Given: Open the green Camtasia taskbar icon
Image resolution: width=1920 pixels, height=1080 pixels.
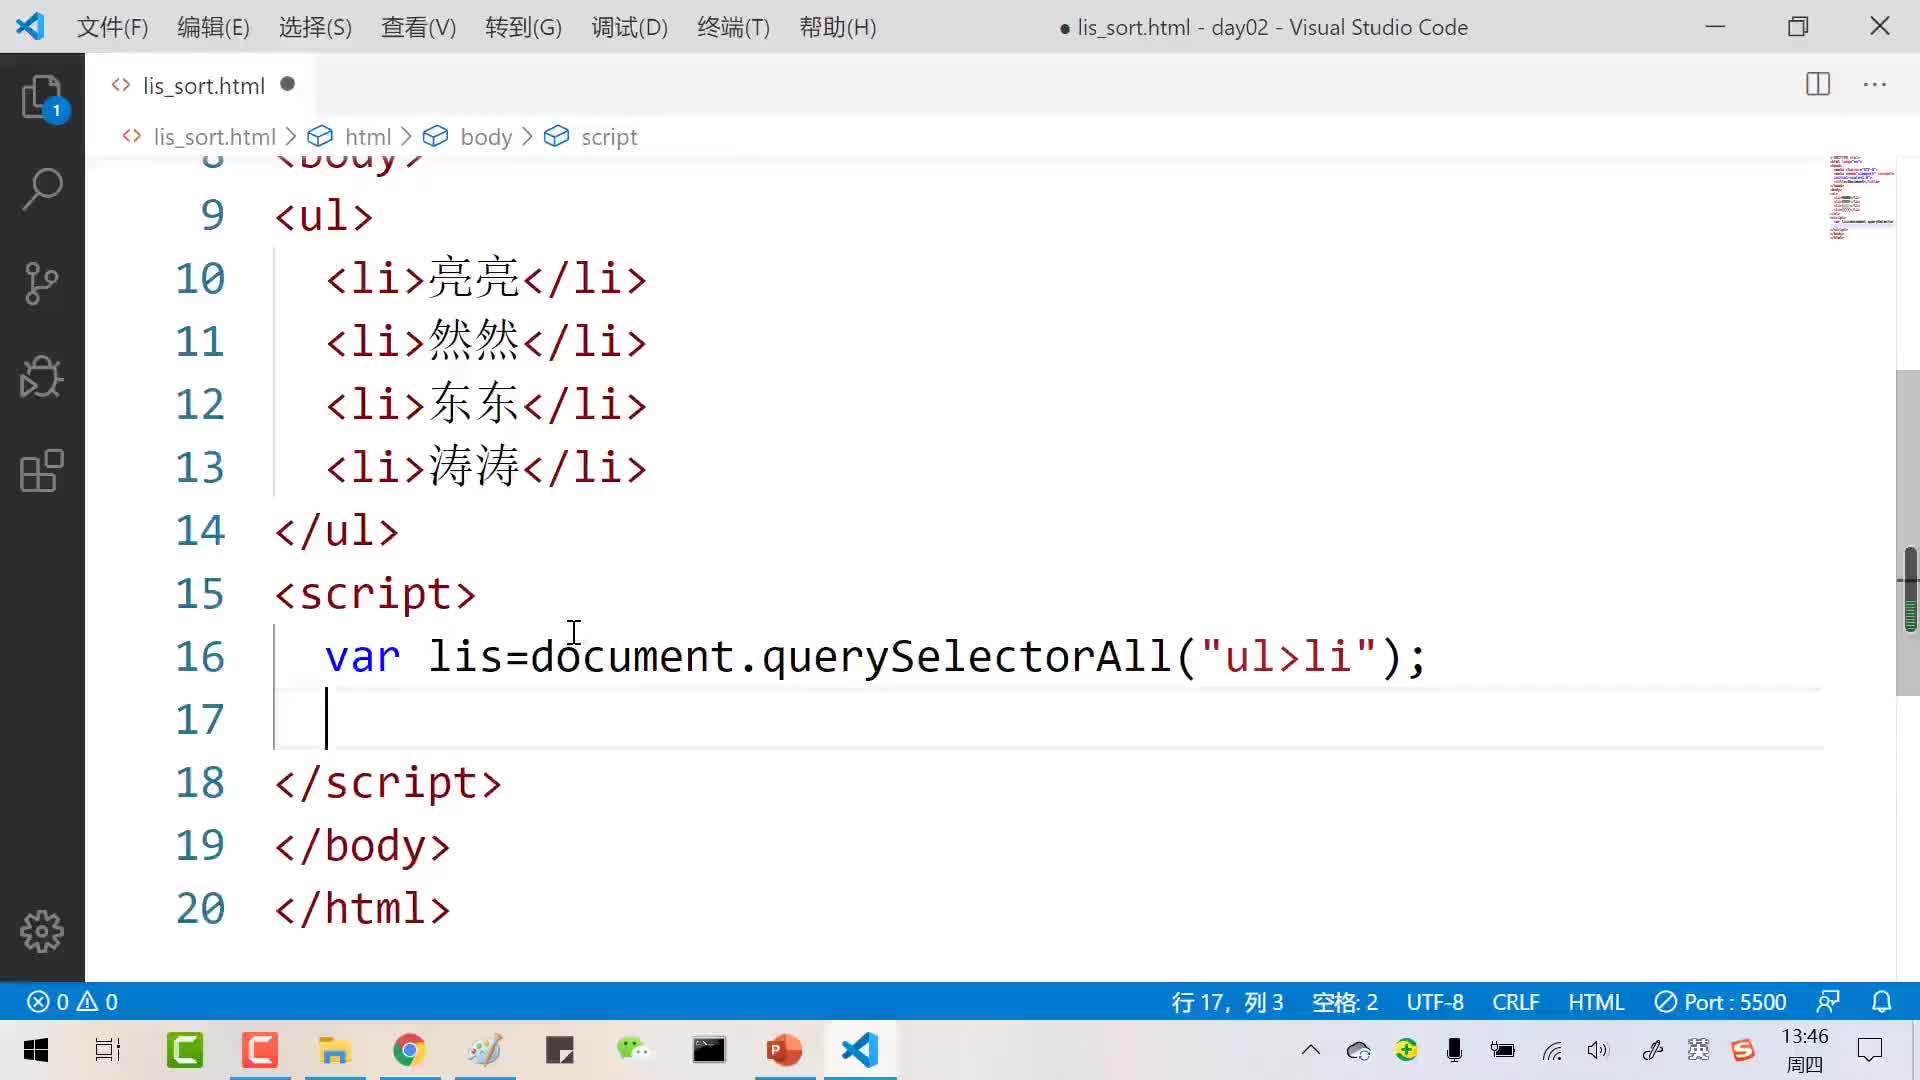Looking at the screenshot, I should tap(185, 1050).
